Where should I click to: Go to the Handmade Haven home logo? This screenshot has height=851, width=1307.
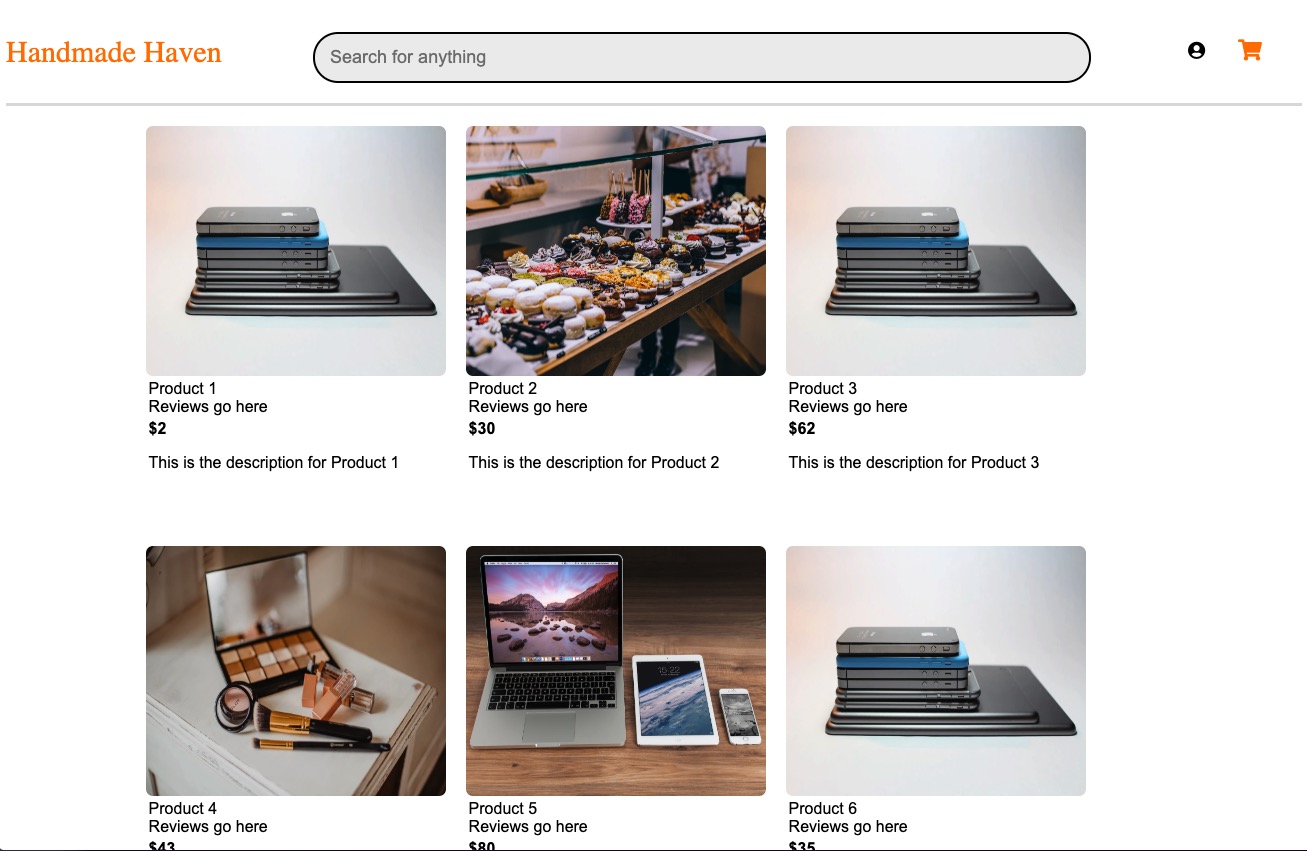(x=114, y=53)
